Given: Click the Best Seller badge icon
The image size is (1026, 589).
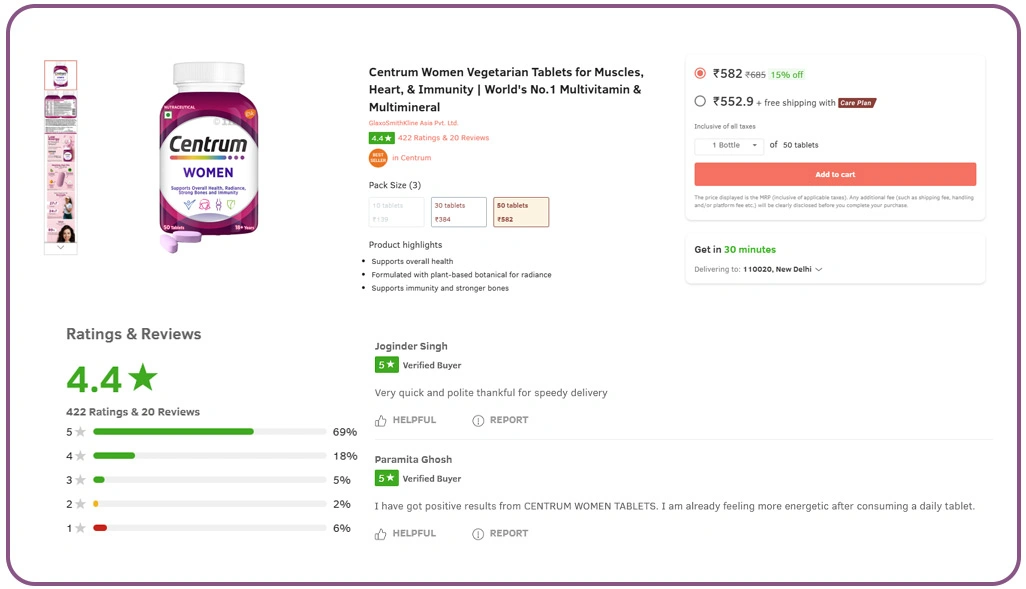Looking at the screenshot, I should [x=380, y=157].
